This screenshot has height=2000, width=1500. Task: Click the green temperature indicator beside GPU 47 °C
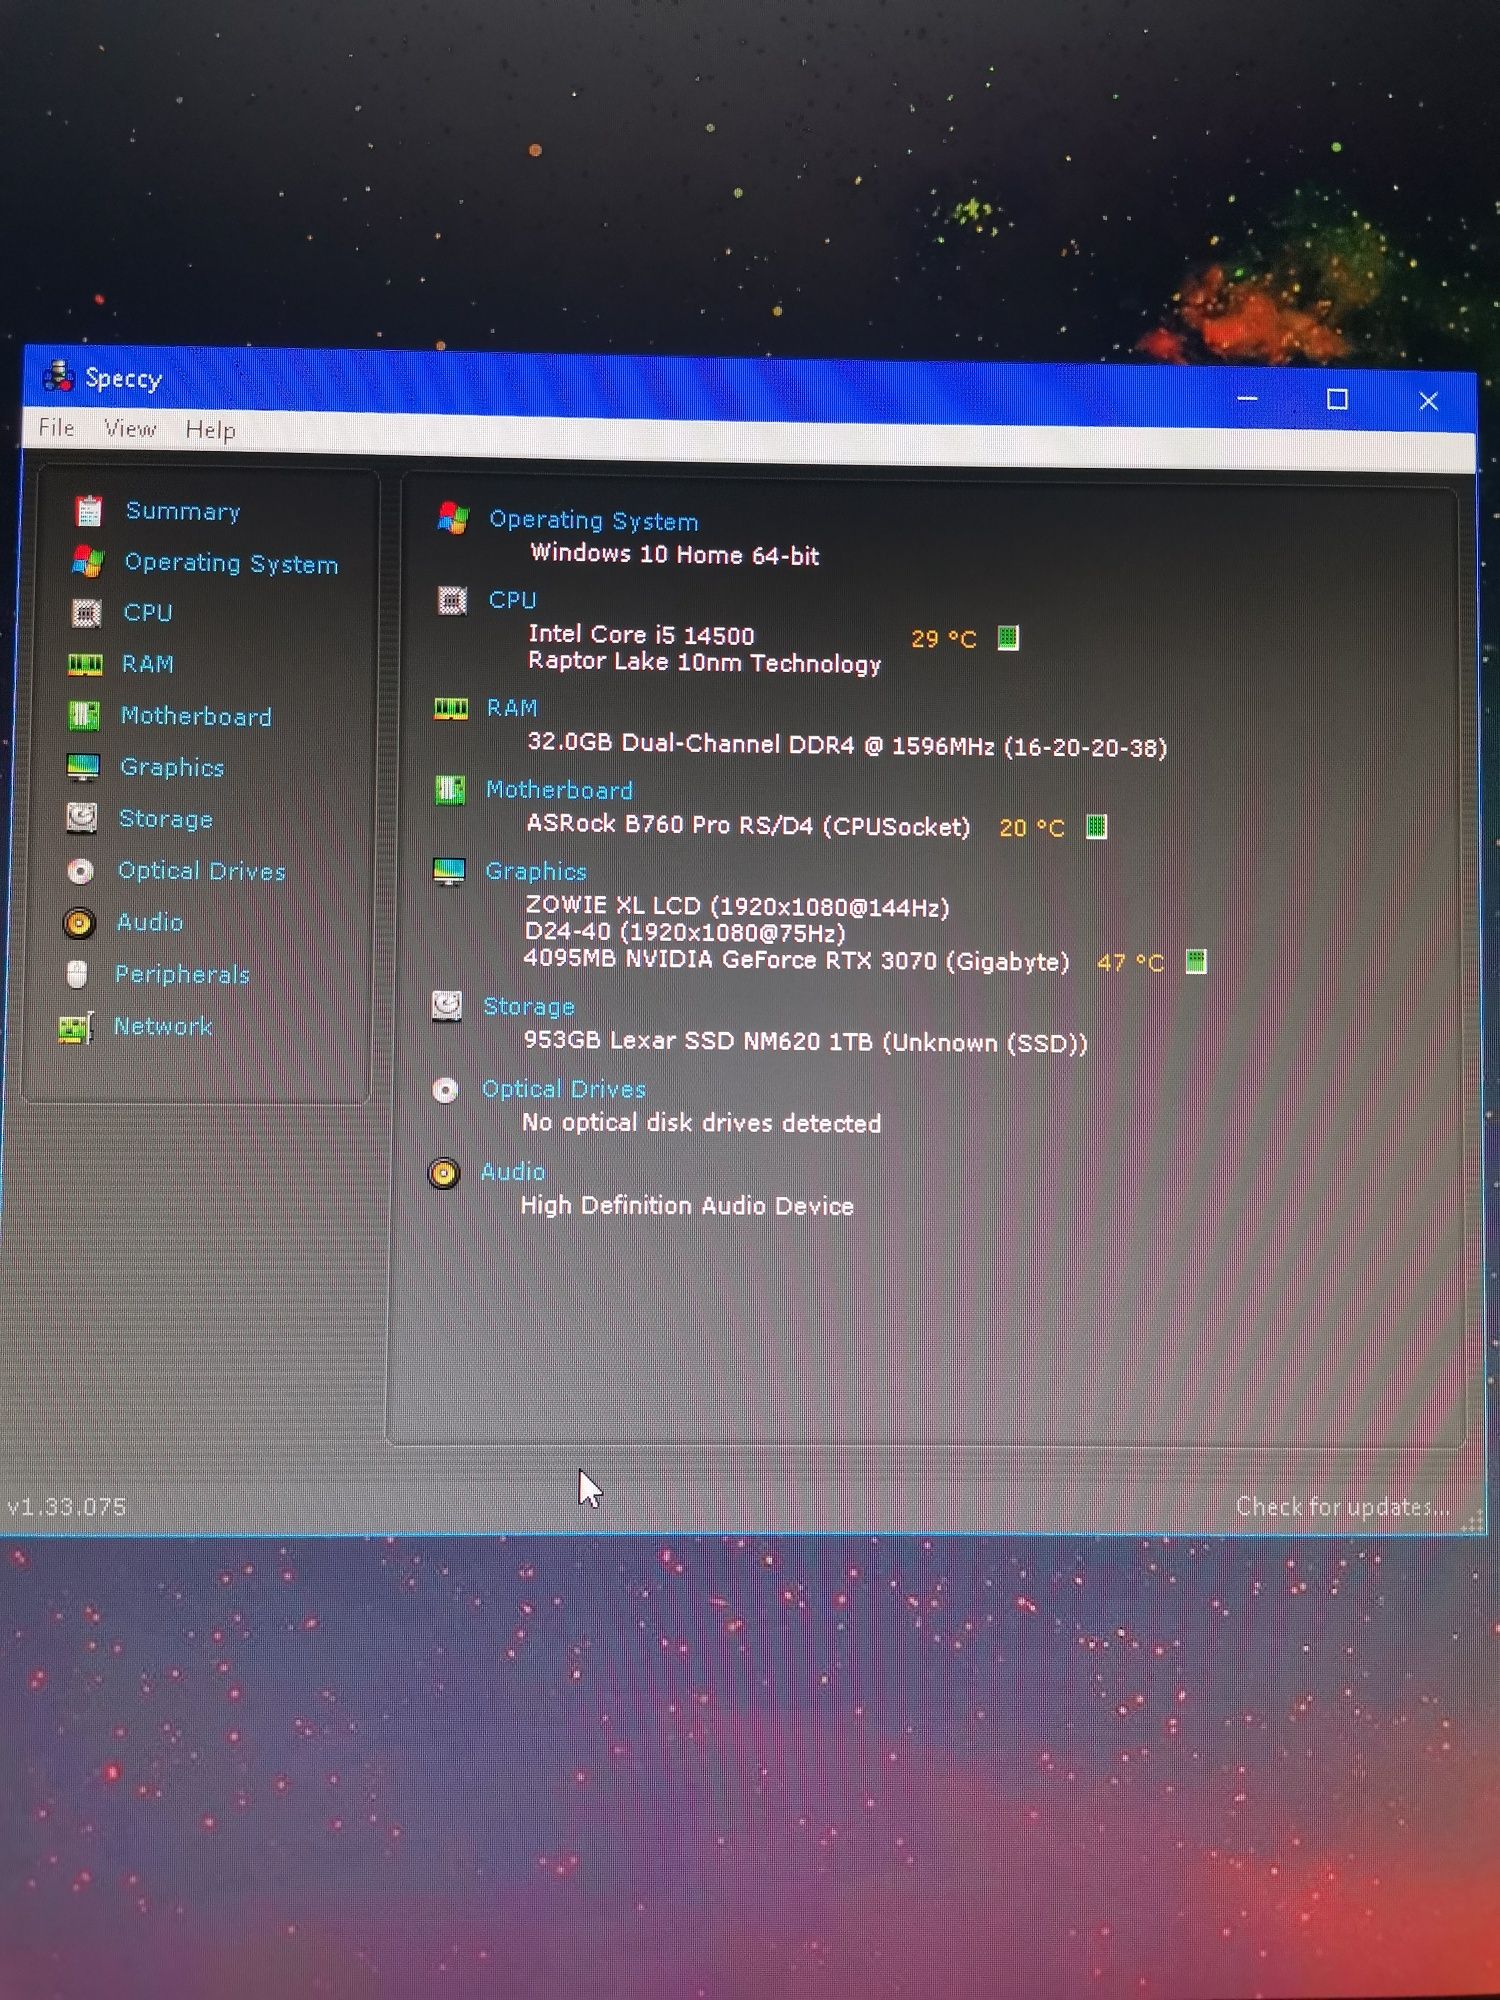tap(1196, 962)
